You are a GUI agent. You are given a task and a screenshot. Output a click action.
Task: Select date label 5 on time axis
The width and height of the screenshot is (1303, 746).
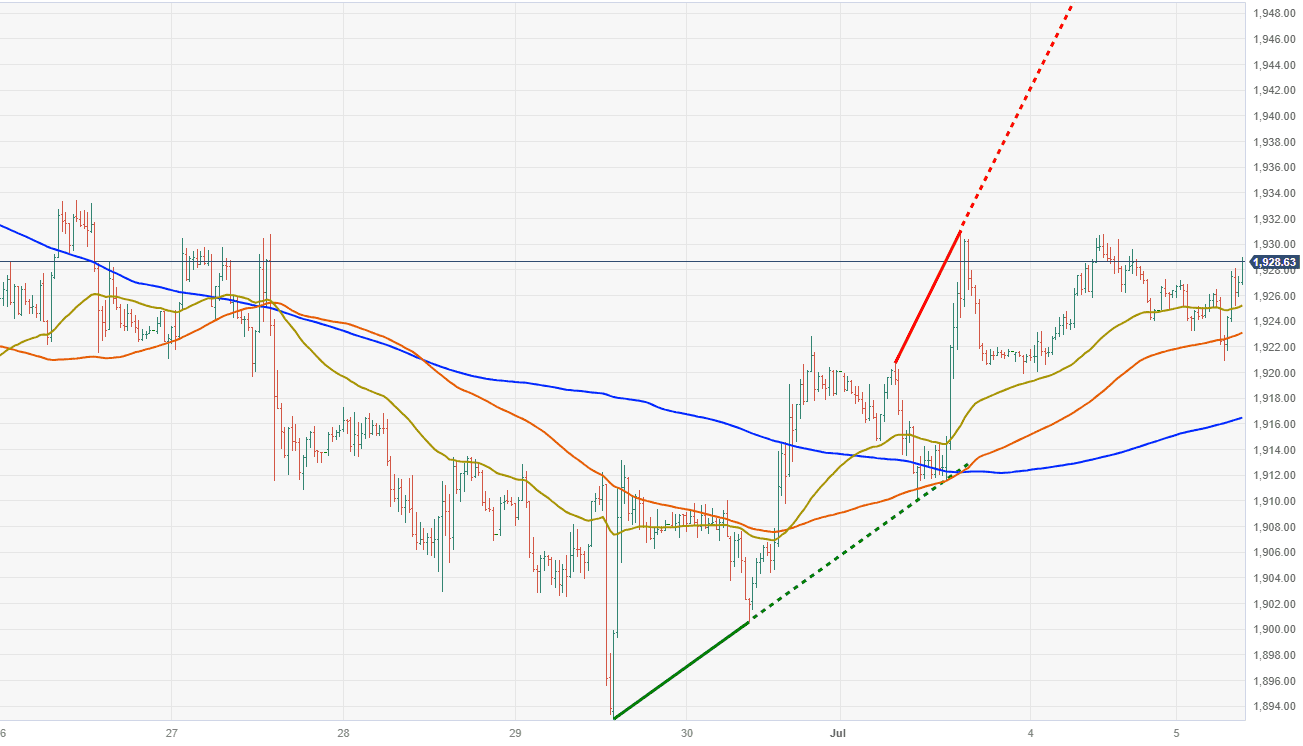tap(1177, 732)
